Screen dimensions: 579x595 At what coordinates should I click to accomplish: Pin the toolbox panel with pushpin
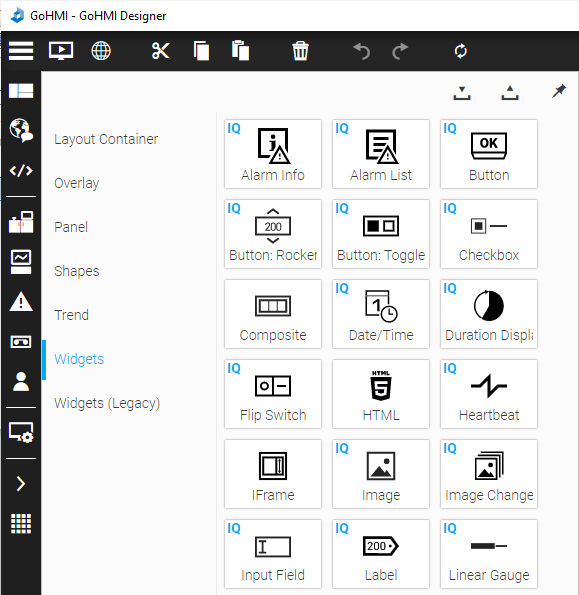[x=559, y=91]
